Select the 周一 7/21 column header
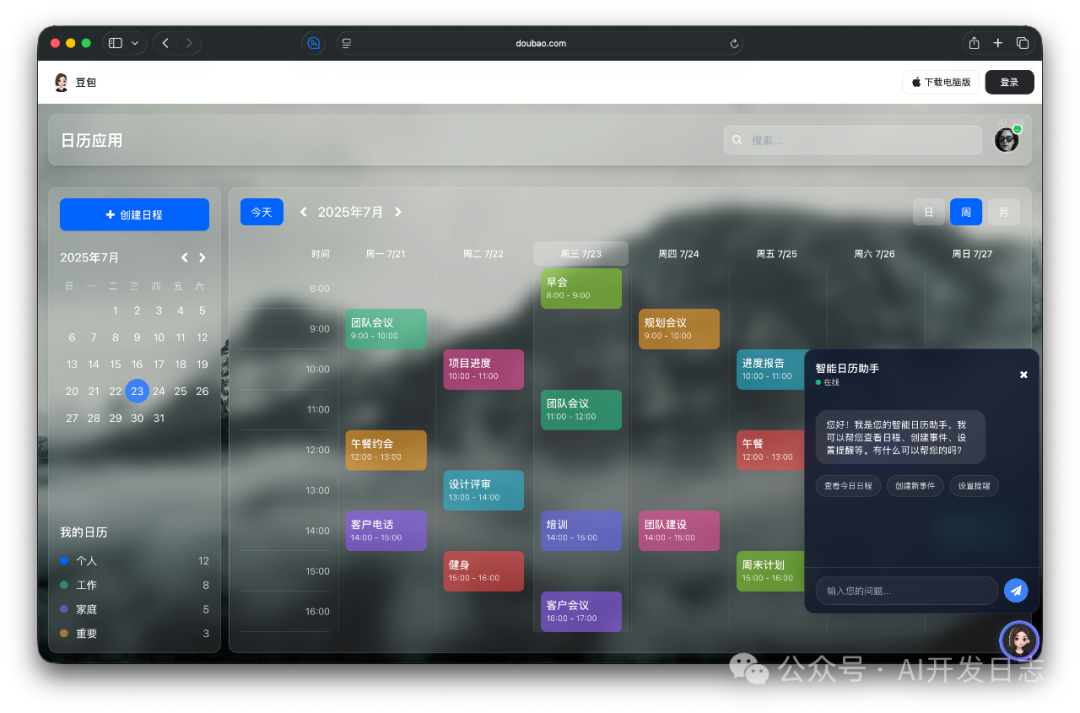Image resolution: width=1080 pixels, height=713 pixels. [385, 254]
